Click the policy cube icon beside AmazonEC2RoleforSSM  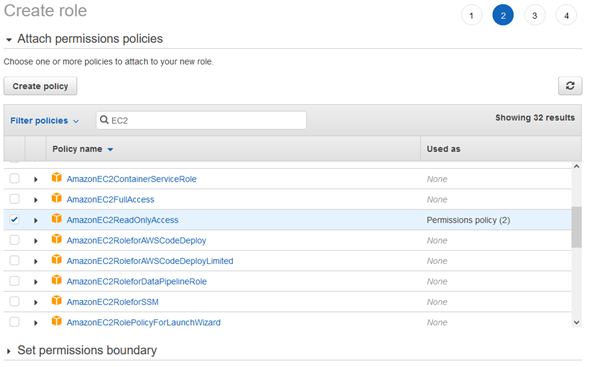tap(57, 300)
